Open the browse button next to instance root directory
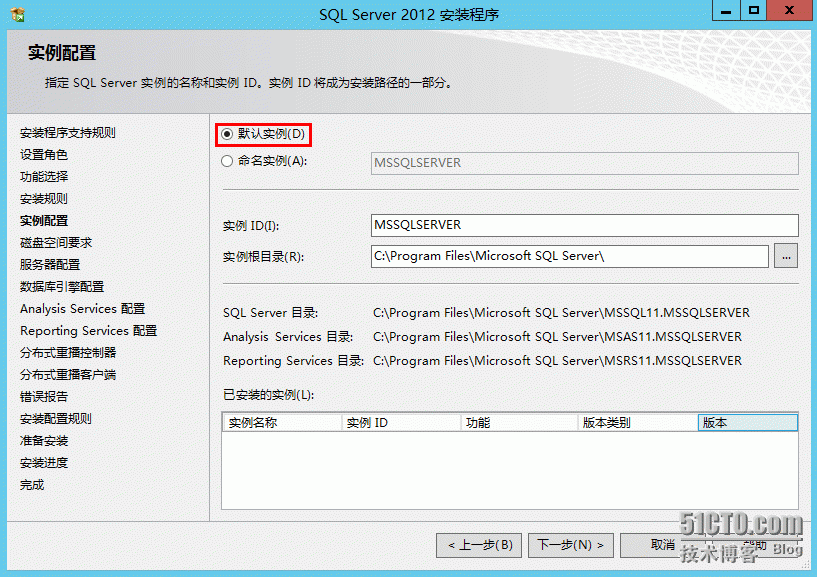 point(786,256)
